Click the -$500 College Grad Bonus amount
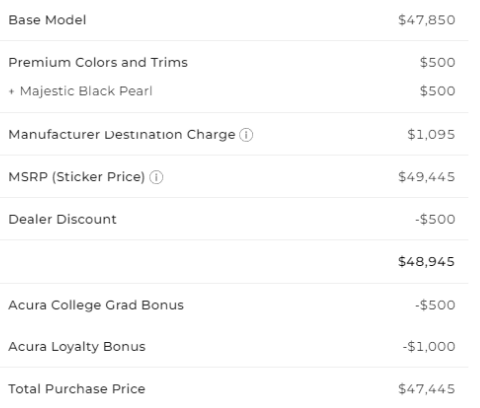Image resolution: width=480 pixels, height=408 pixels. coord(435,305)
